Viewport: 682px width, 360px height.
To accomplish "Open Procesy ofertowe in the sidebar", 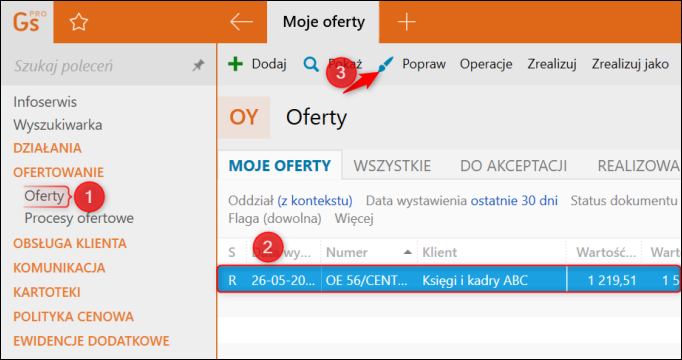I will point(79,218).
